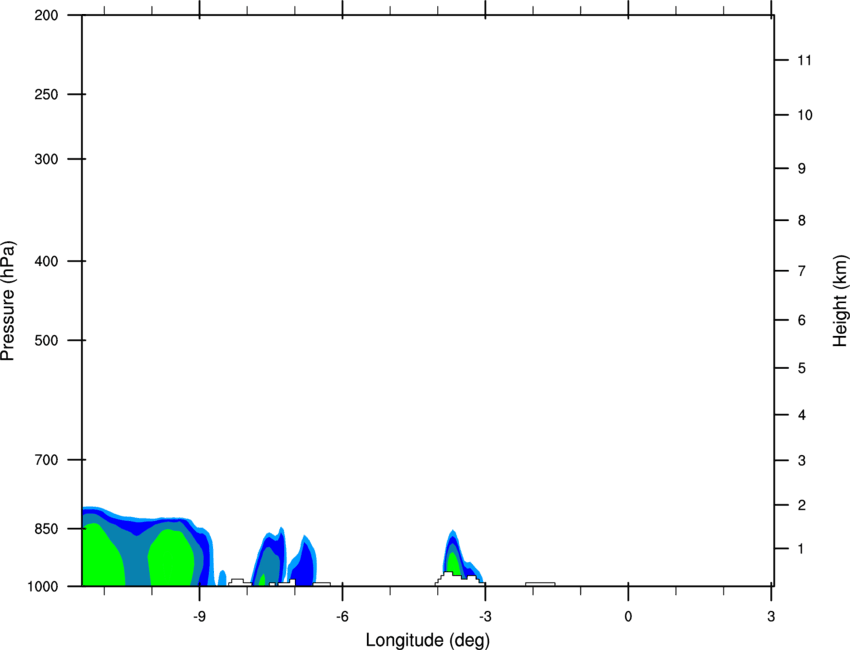The height and width of the screenshot is (650, 850).
Task: Click the -3 longitude tick label
Action: [485, 617]
